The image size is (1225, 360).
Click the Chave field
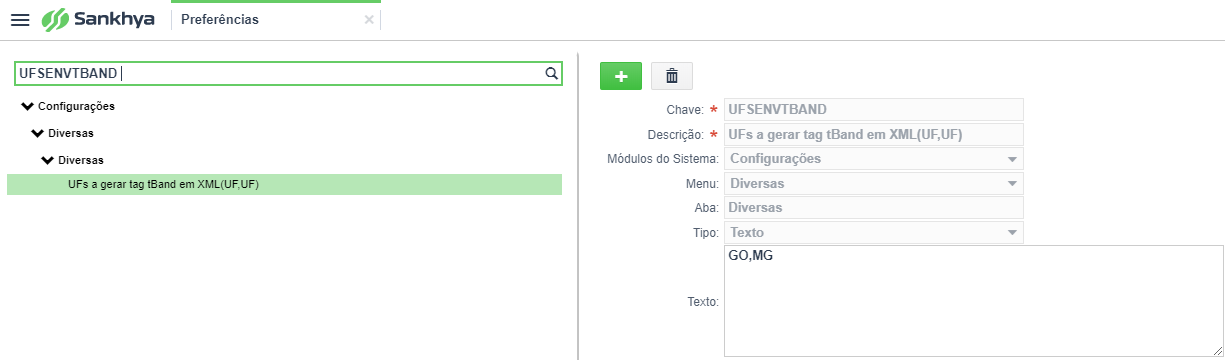point(874,109)
